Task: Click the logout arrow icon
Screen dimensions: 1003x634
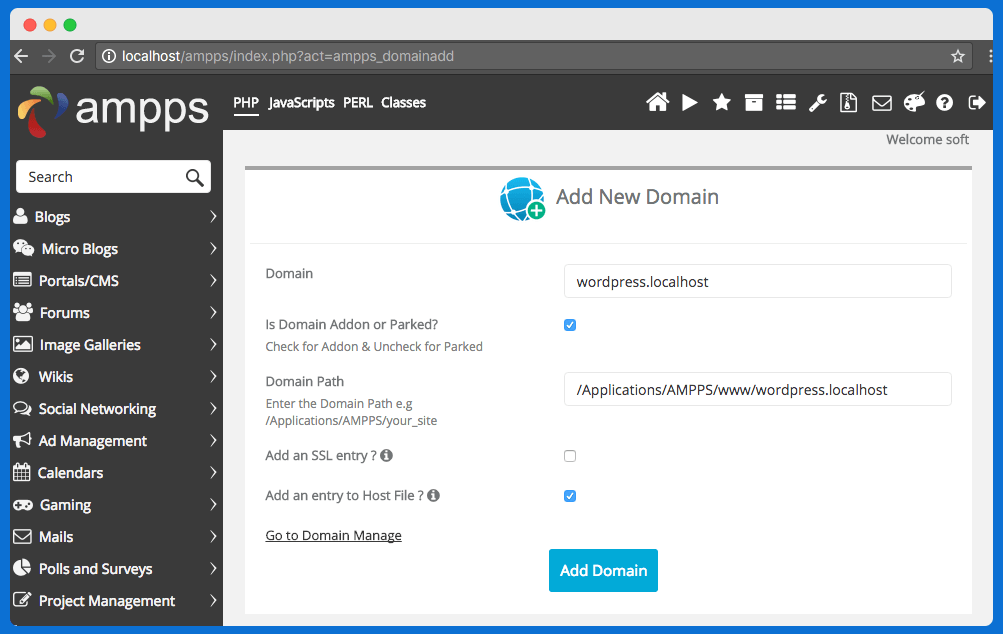Action: click(977, 102)
